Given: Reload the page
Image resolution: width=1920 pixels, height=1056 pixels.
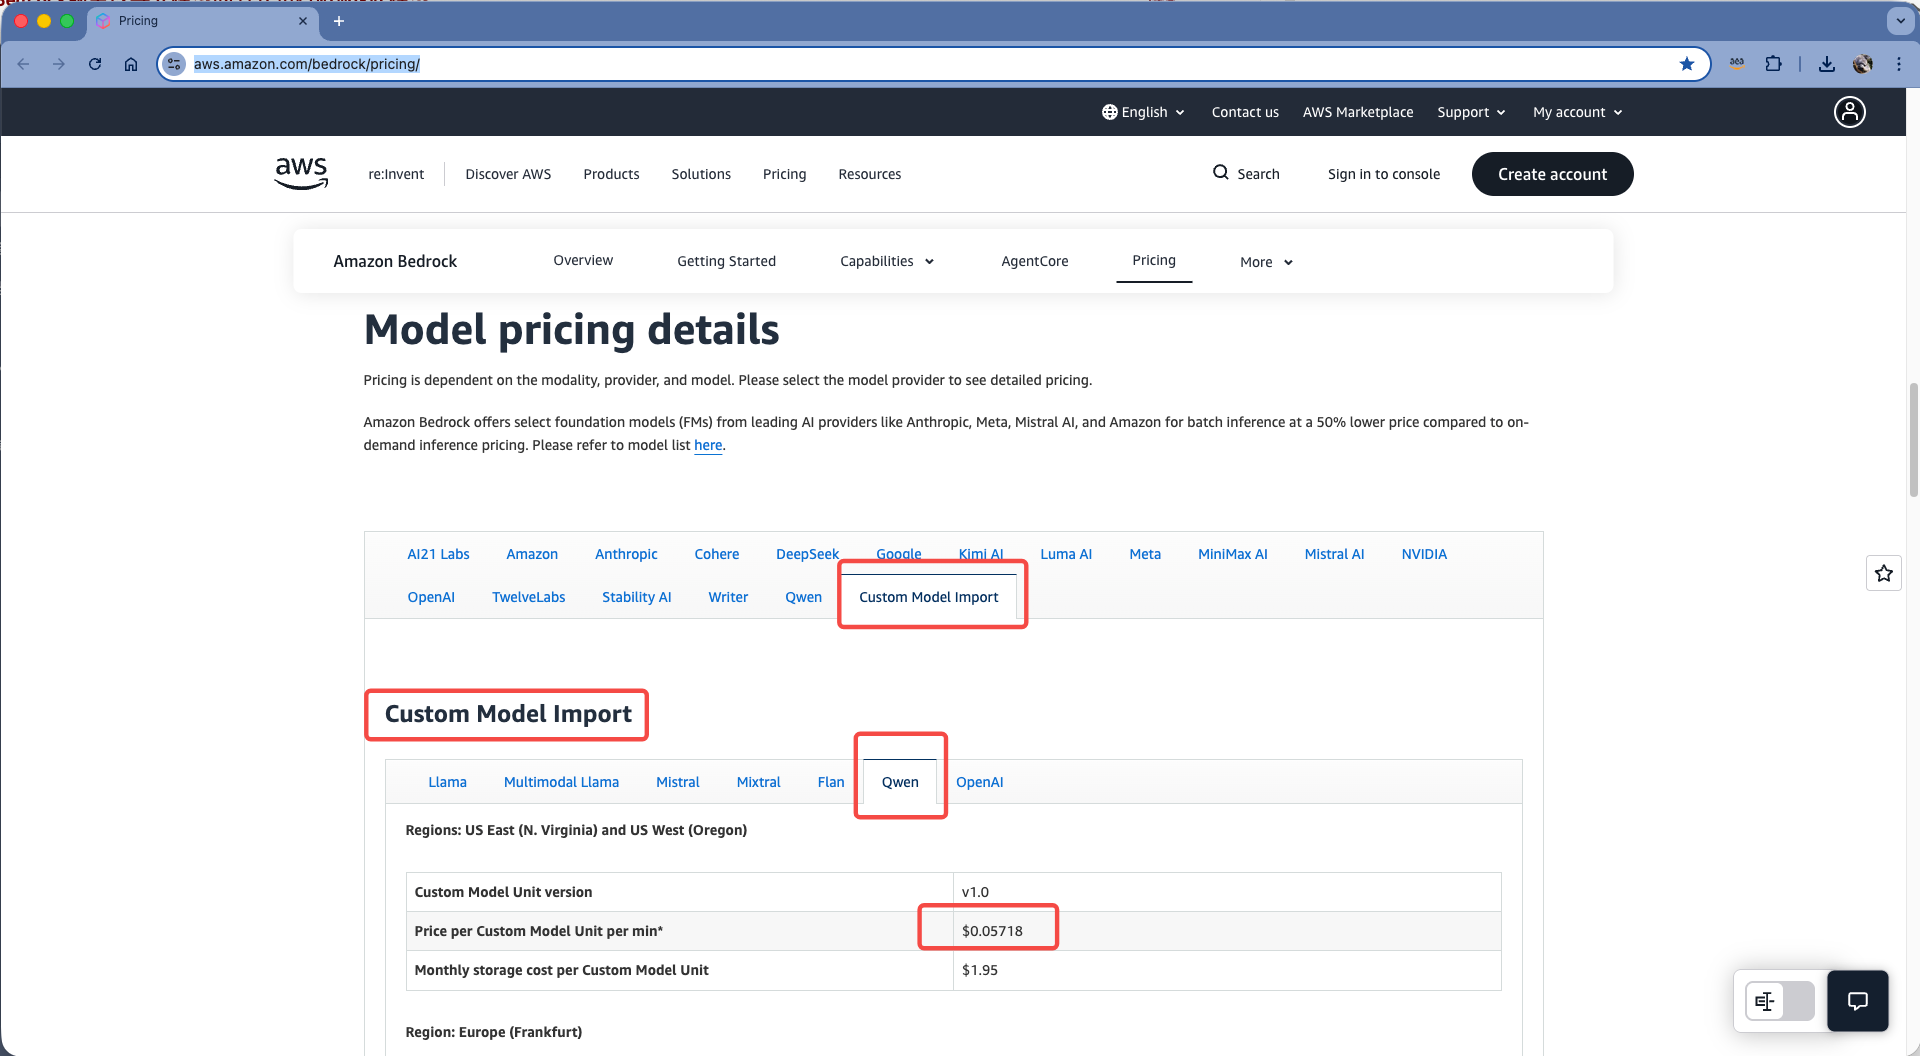Looking at the screenshot, I should [95, 64].
